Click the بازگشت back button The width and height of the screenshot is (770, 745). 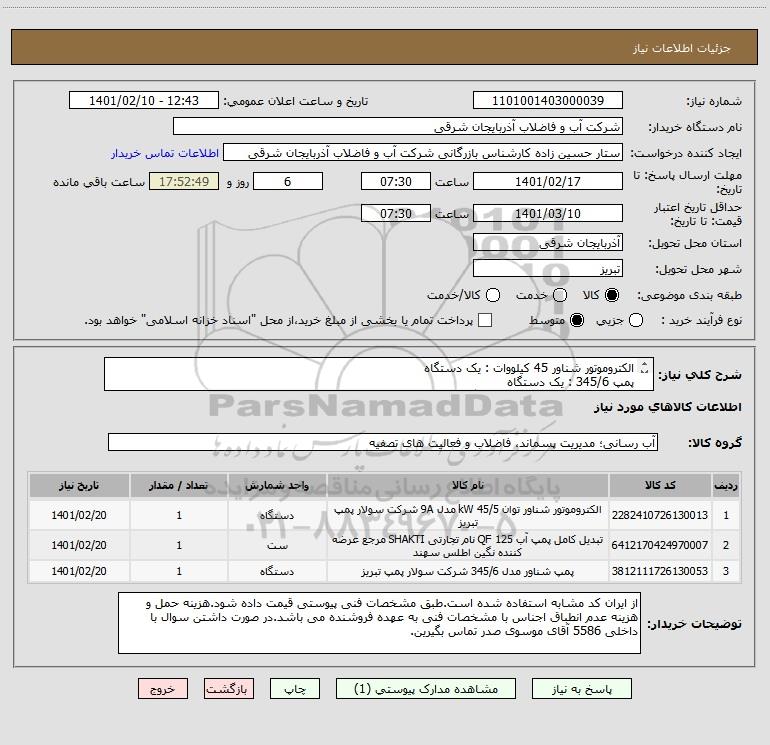pos(229,689)
